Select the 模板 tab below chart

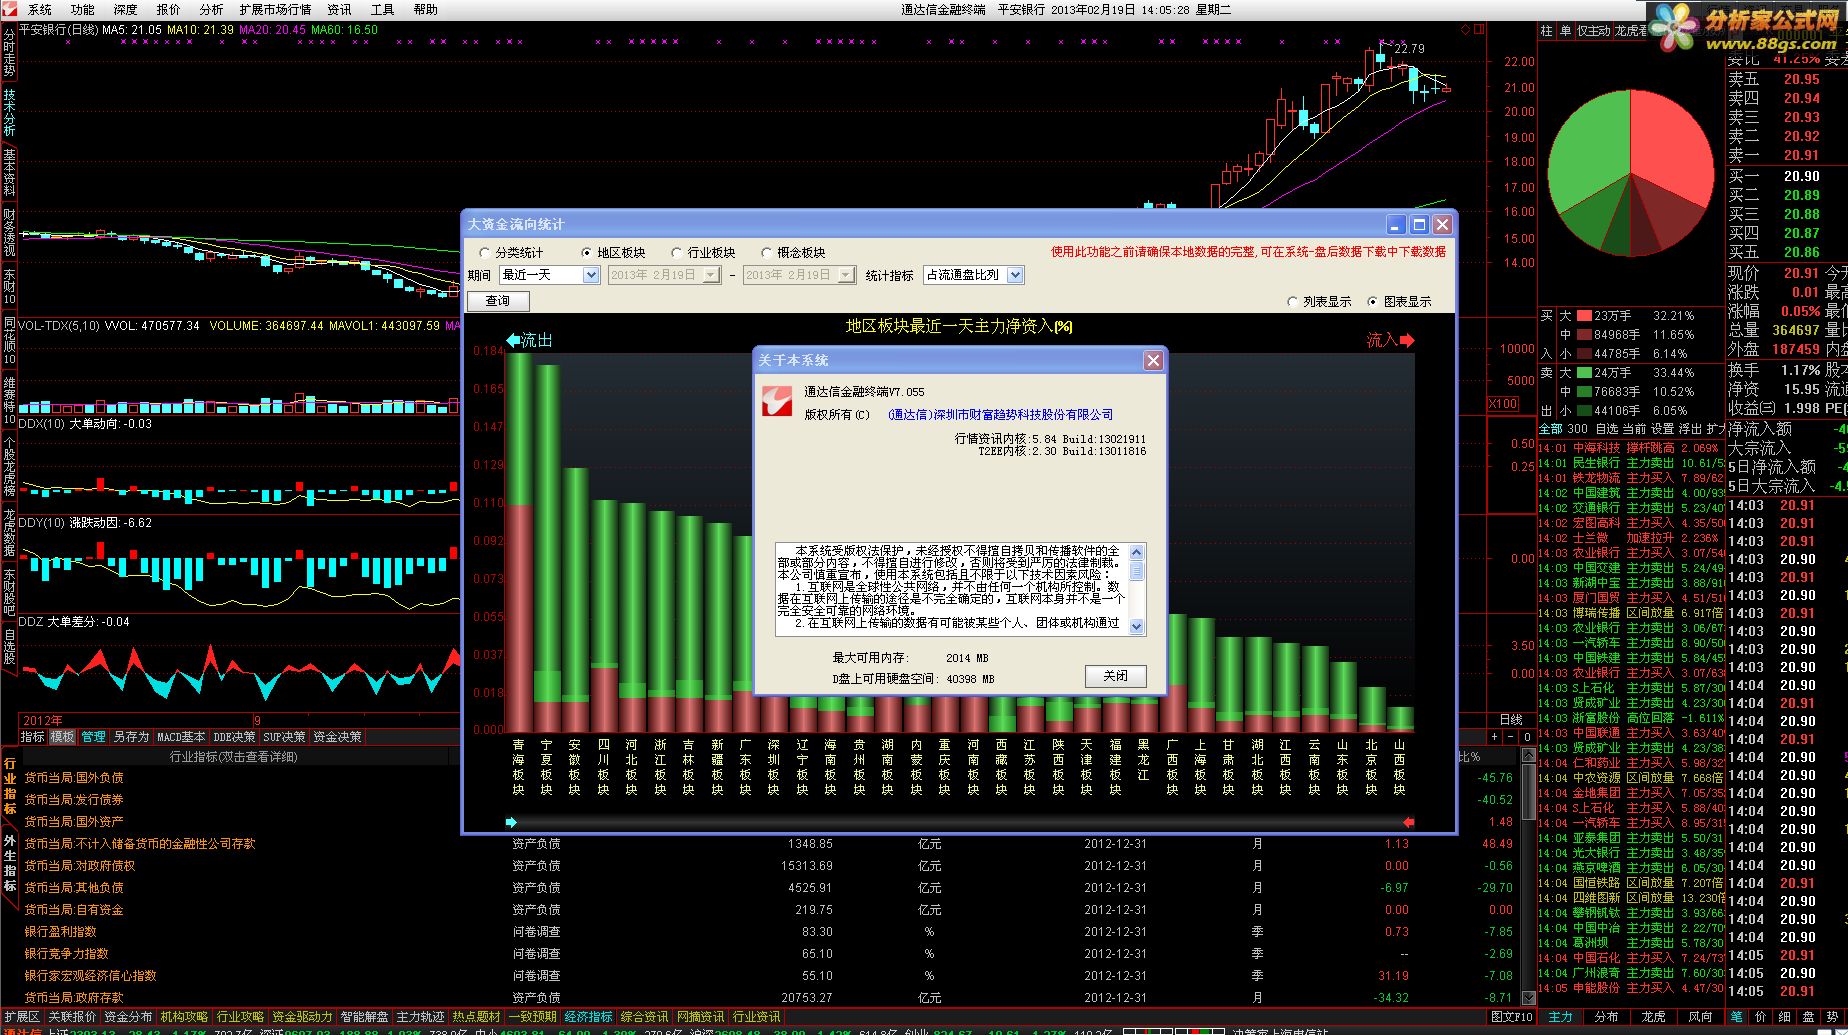click(62, 737)
